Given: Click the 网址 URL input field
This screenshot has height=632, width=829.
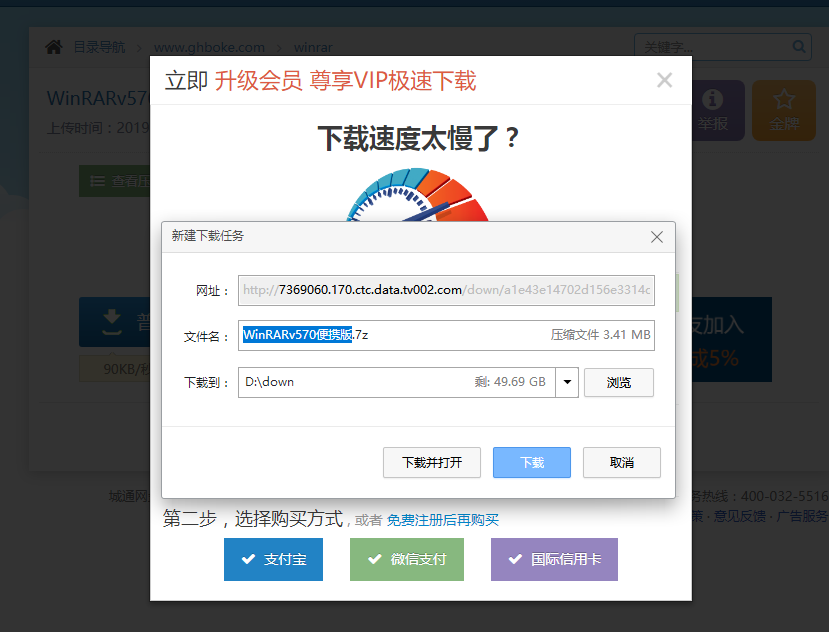Looking at the screenshot, I should 446,290.
